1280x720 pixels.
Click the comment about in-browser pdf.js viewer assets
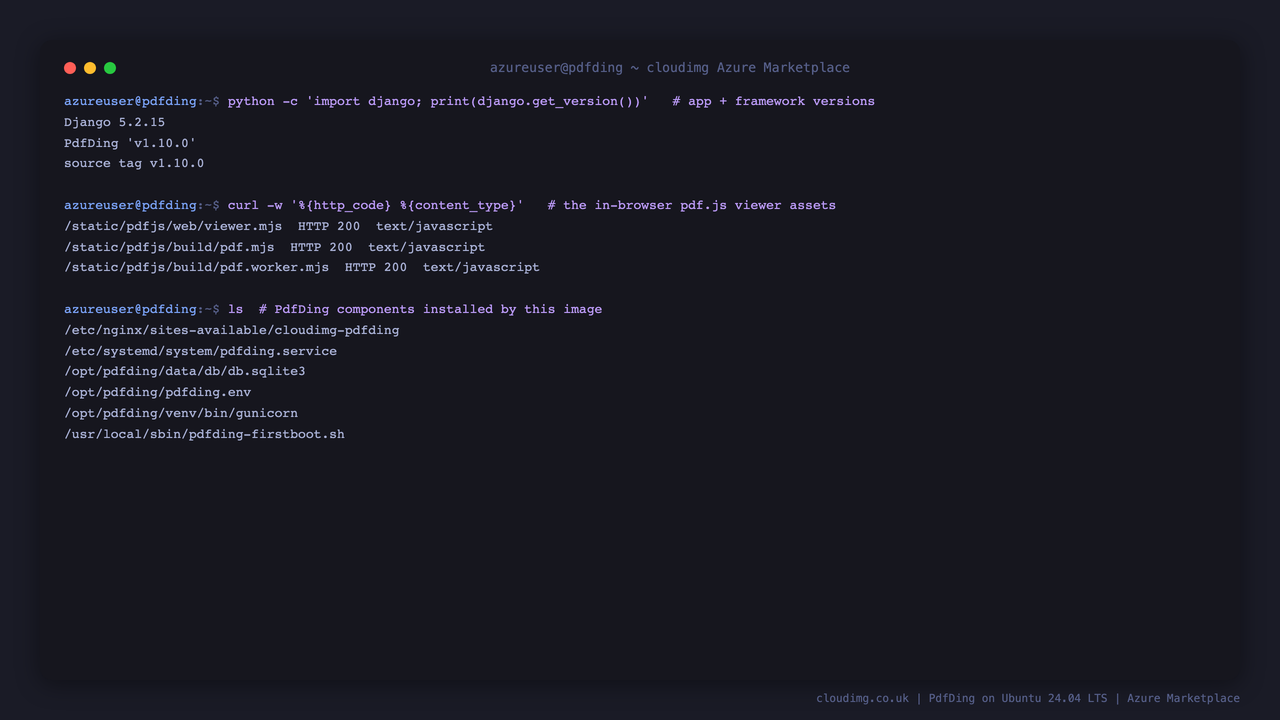point(691,205)
